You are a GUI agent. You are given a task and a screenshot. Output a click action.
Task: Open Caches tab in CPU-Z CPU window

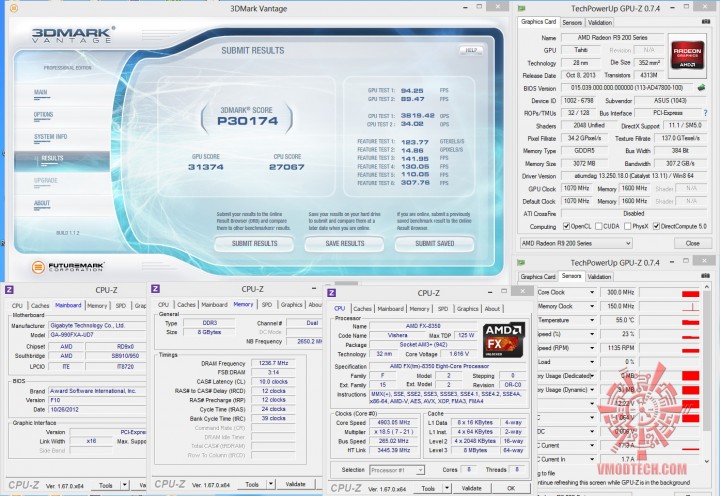362,309
